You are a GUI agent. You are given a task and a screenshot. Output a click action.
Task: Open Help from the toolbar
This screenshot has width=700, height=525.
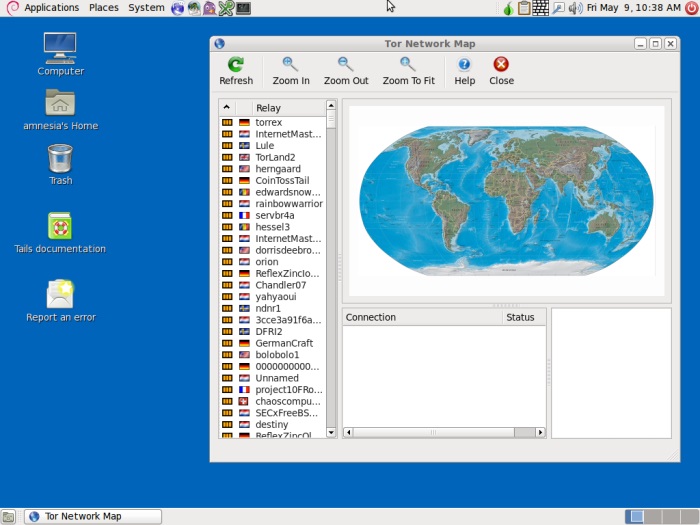(464, 70)
